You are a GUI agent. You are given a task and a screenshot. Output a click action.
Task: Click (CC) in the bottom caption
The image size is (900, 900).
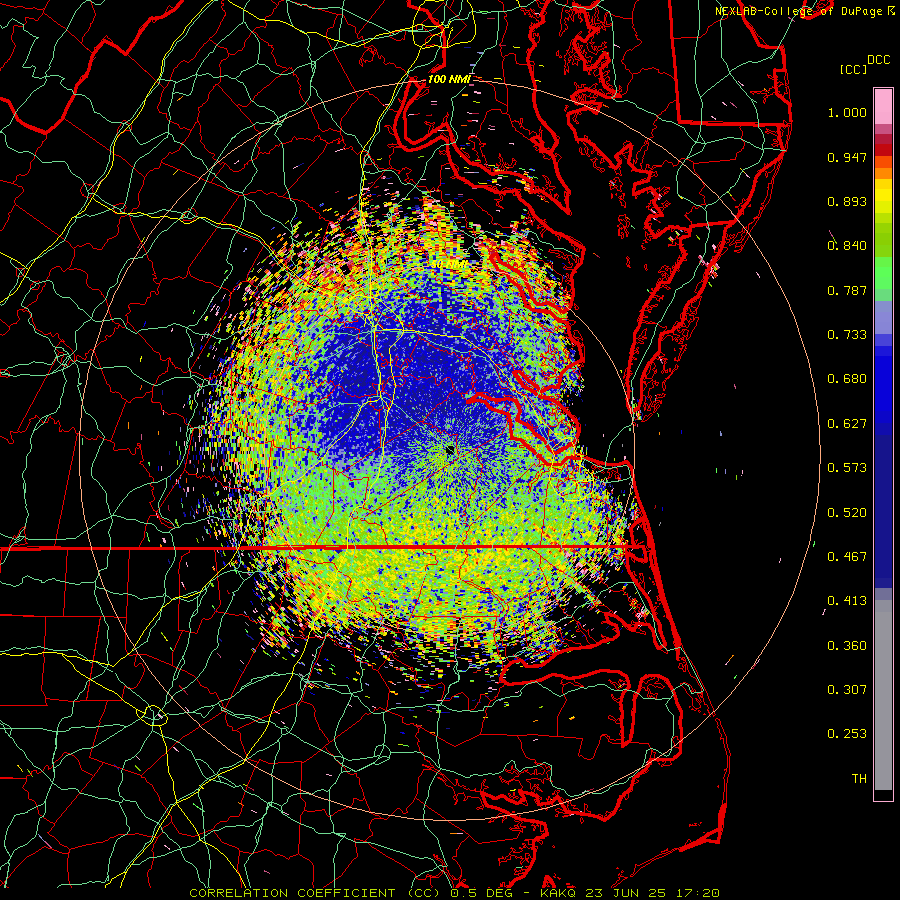(x=426, y=893)
